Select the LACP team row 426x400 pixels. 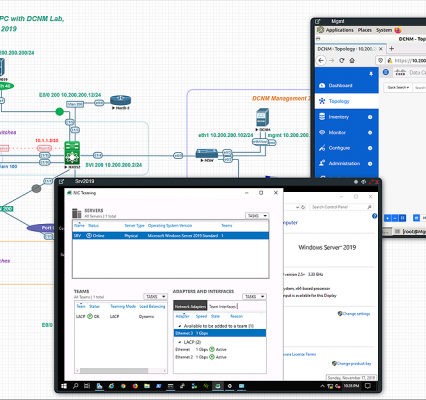tap(121, 316)
